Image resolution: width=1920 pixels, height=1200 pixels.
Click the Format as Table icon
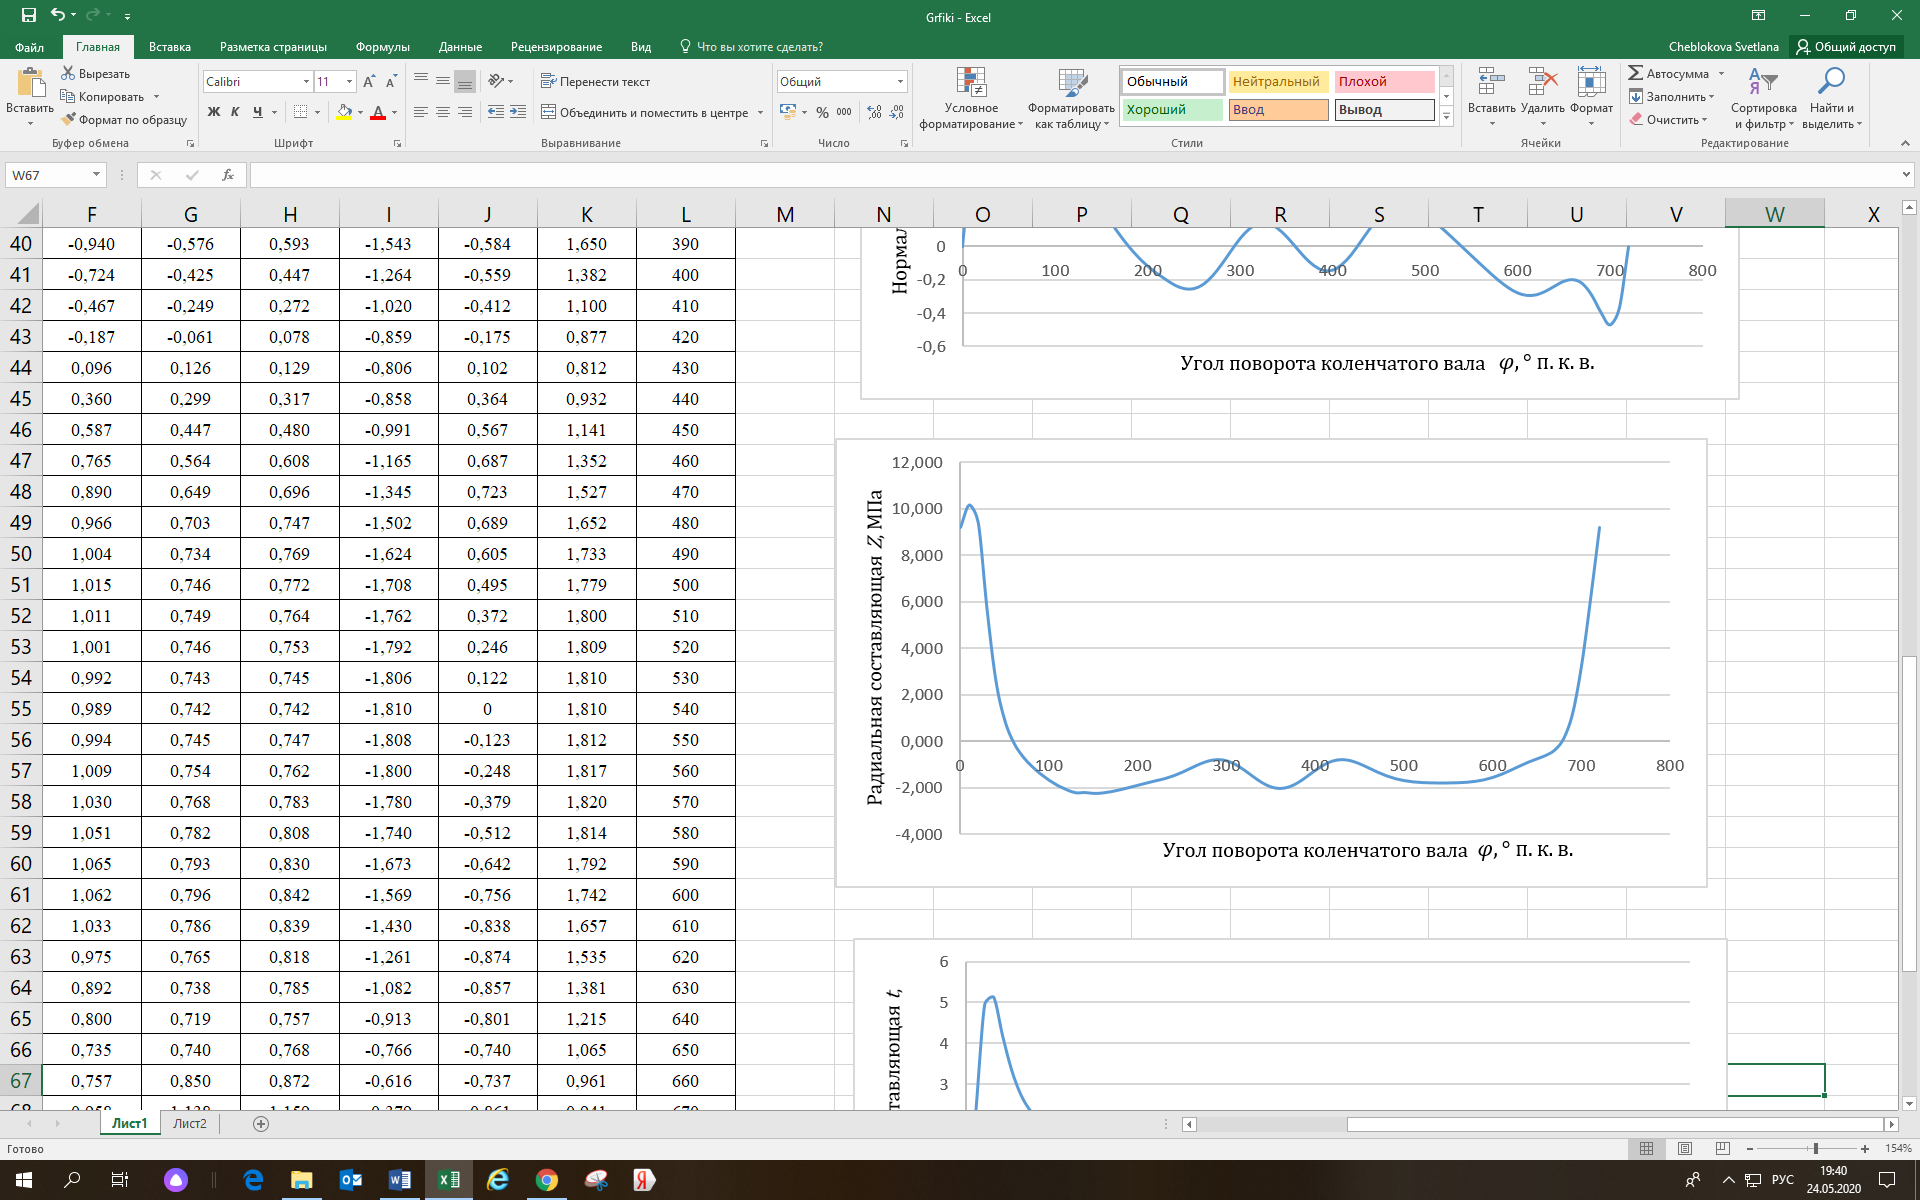pos(1072,83)
